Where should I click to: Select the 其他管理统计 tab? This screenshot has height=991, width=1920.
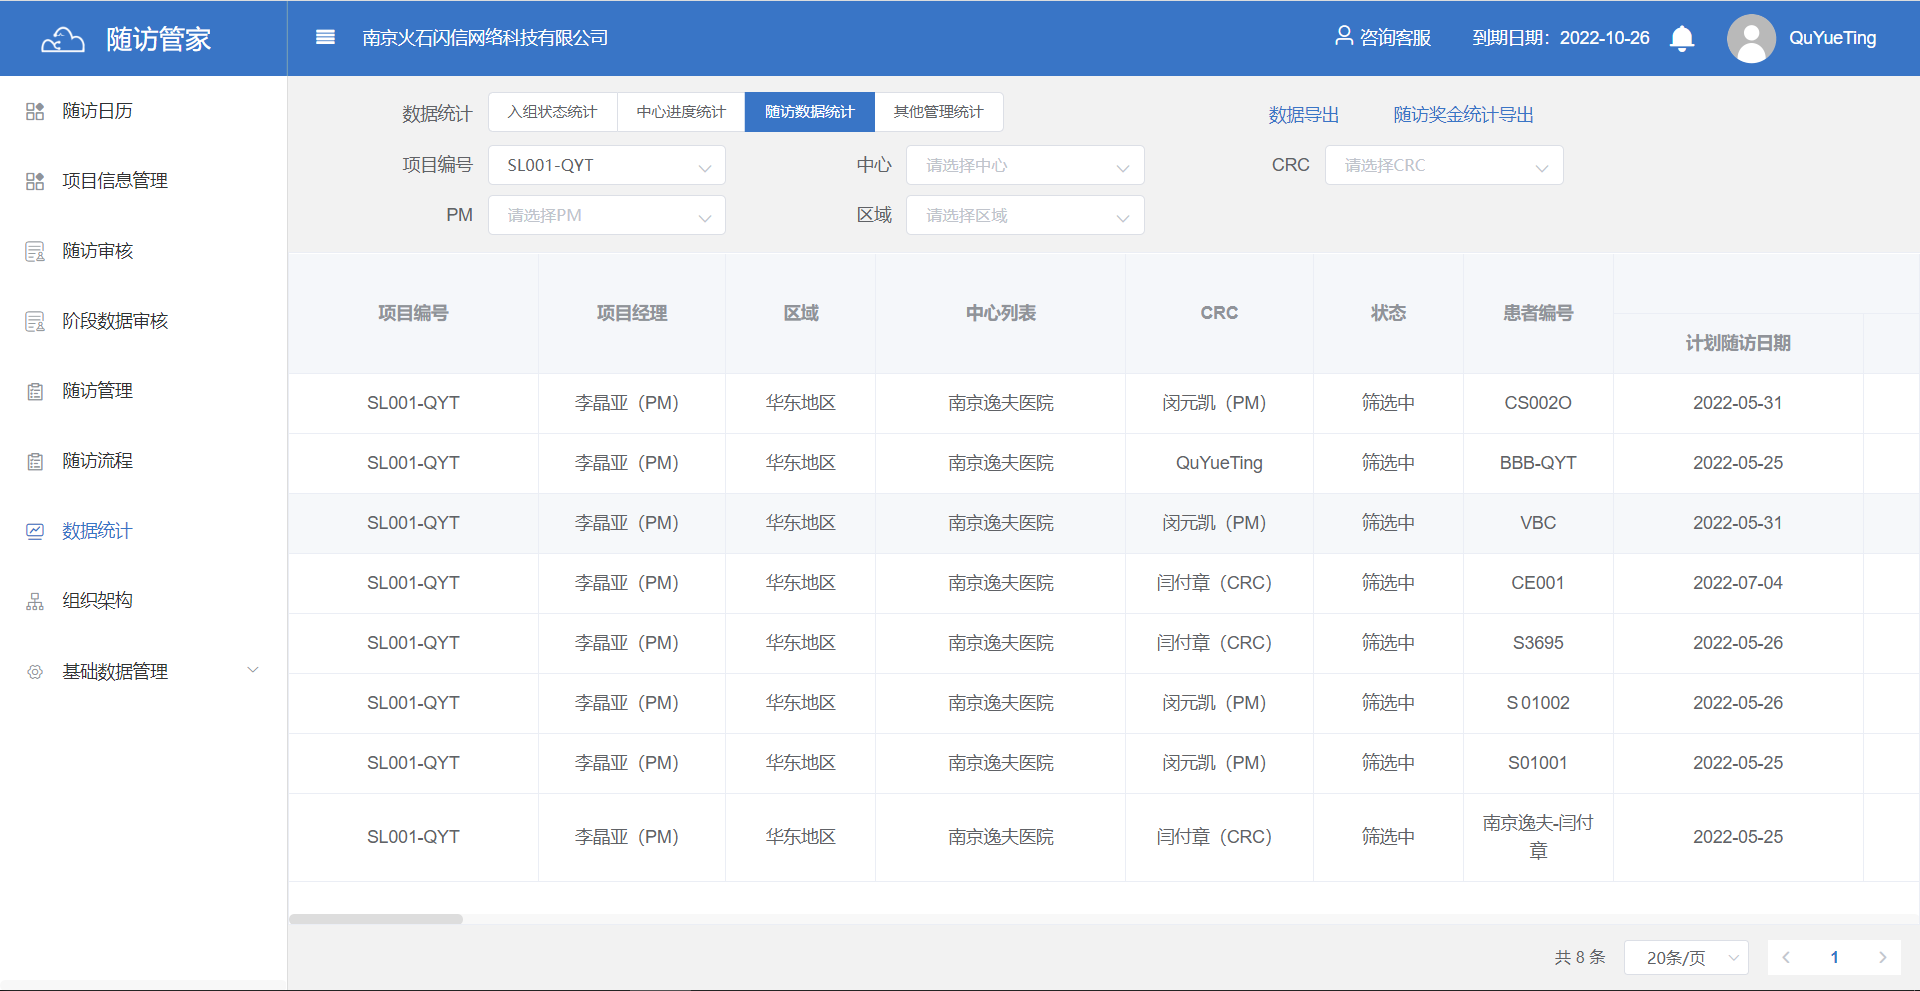click(x=938, y=112)
